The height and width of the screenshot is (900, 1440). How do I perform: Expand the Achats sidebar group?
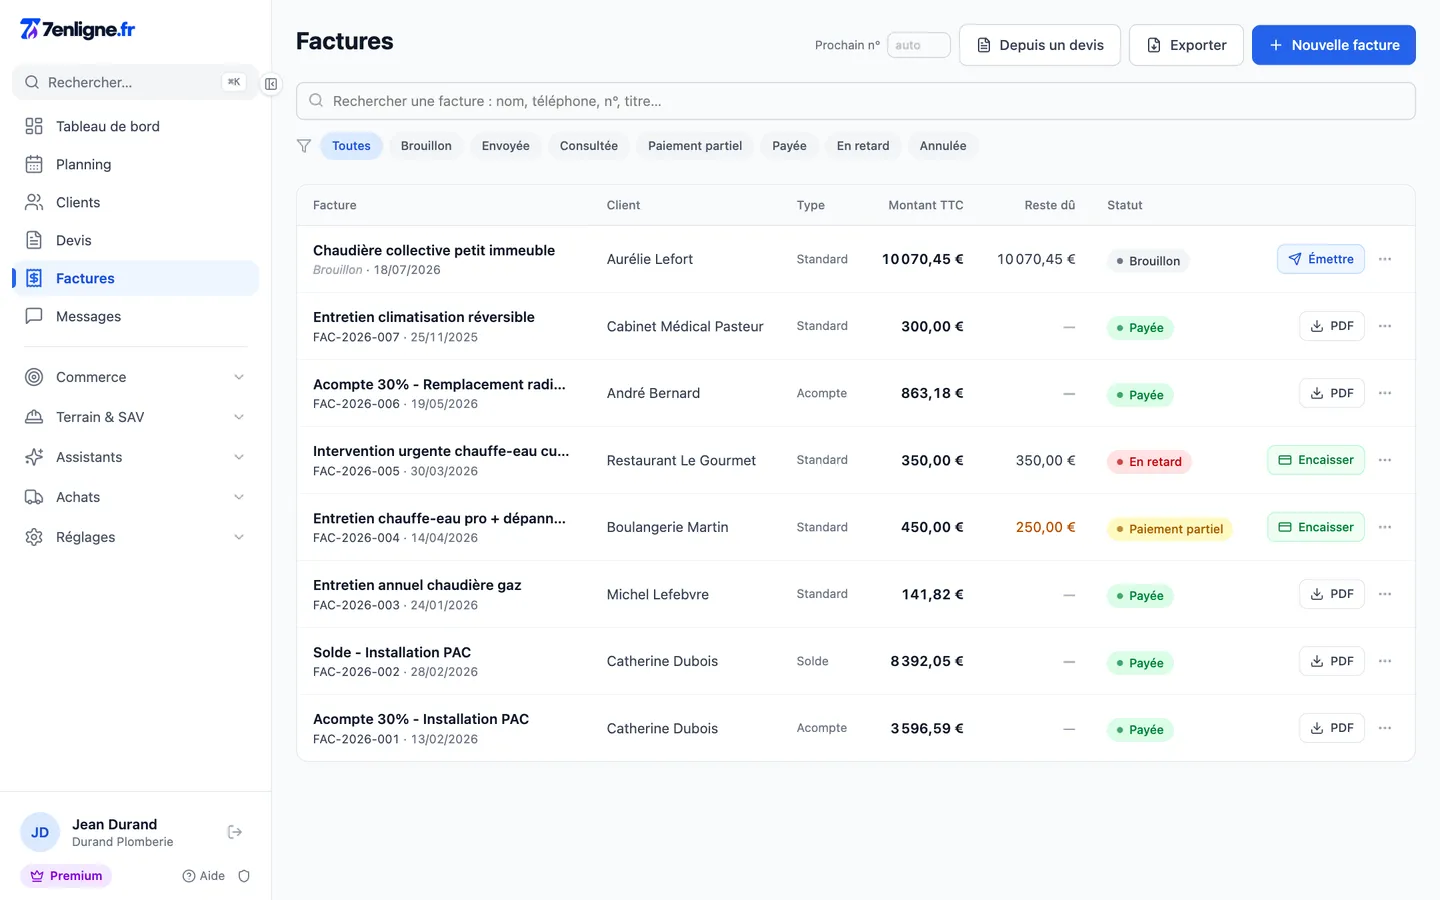click(135, 497)
